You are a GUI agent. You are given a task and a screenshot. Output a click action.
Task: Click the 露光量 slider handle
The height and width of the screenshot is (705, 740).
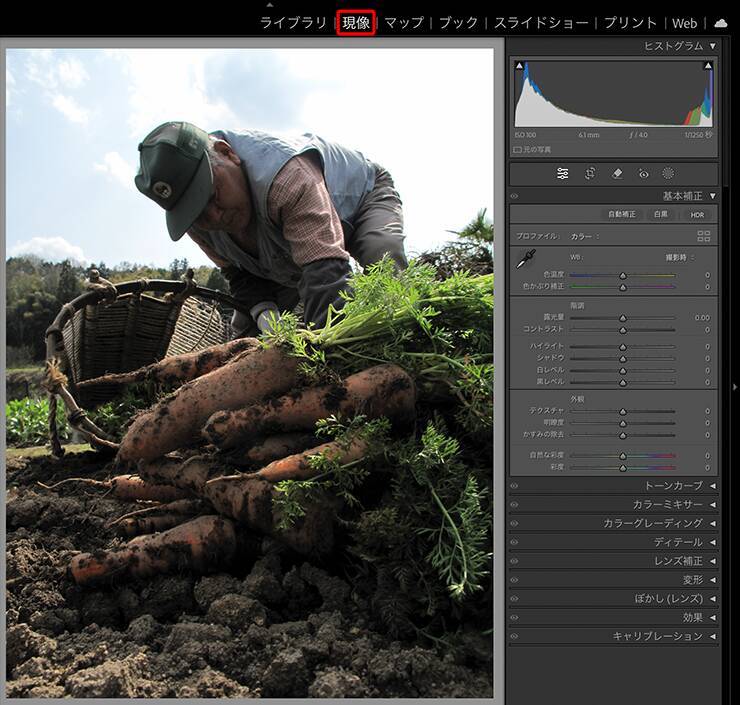pos(622,318)
